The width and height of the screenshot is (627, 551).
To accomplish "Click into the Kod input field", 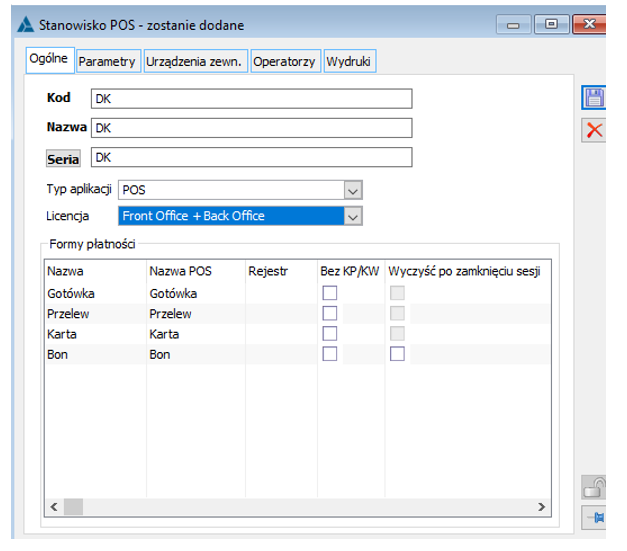I will 252,99.
